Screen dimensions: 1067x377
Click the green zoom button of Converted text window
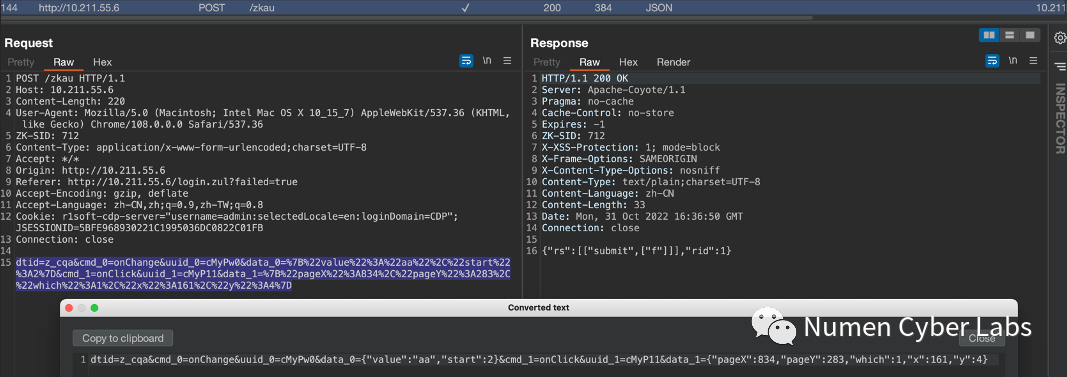pyautogui.click(x=95, y=308)
